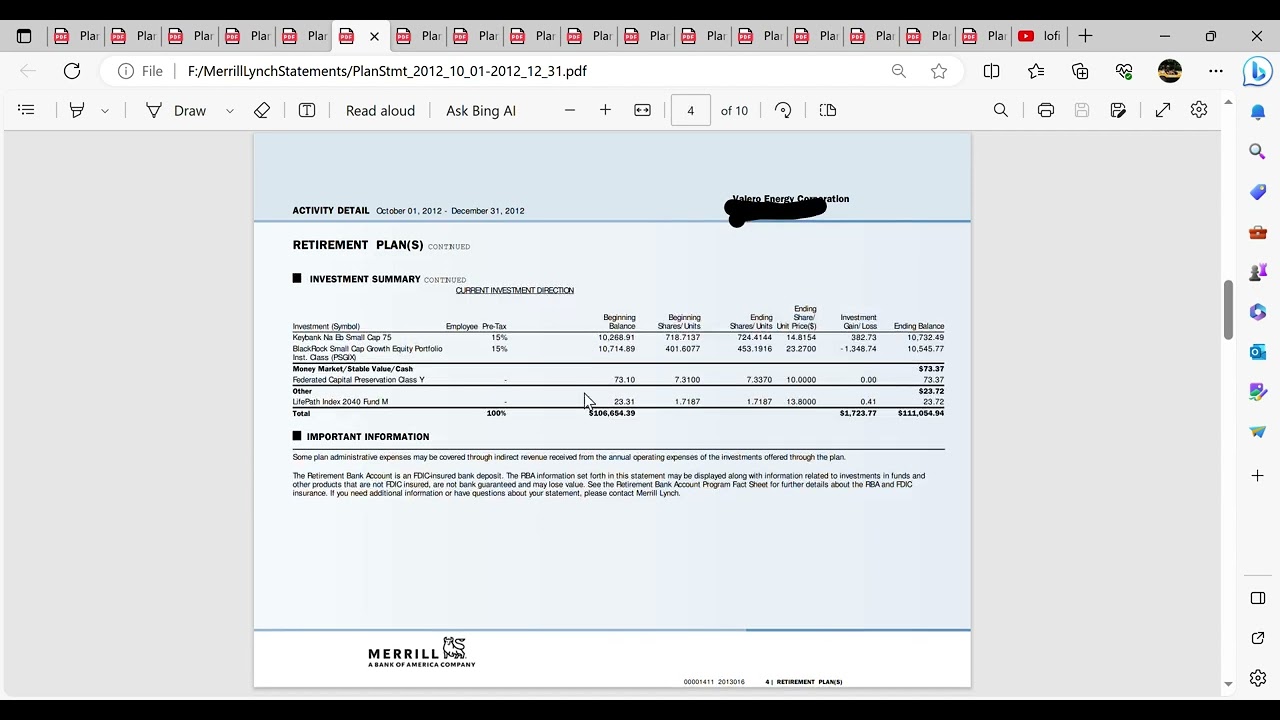Open sidebar notifications bell

tap(1258, 112)
